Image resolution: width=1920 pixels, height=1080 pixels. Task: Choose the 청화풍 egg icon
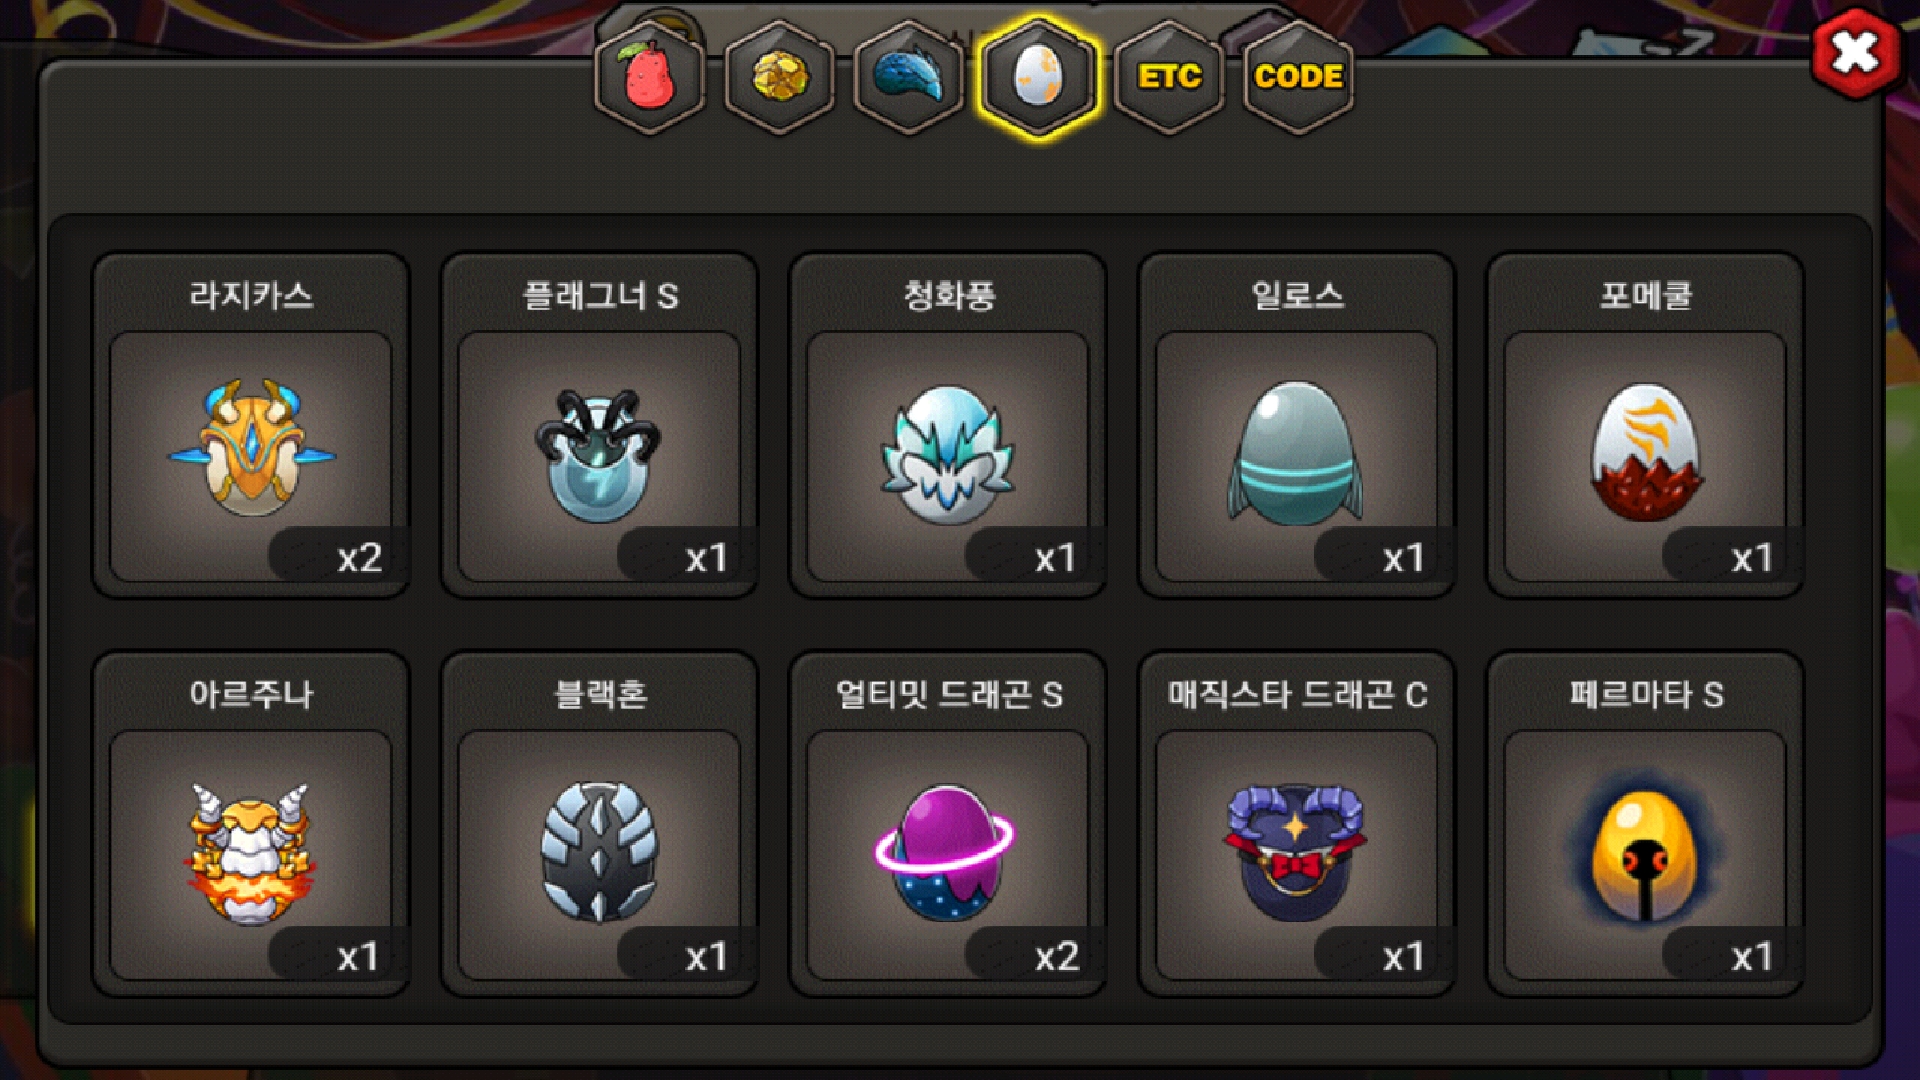pos(947,454)
